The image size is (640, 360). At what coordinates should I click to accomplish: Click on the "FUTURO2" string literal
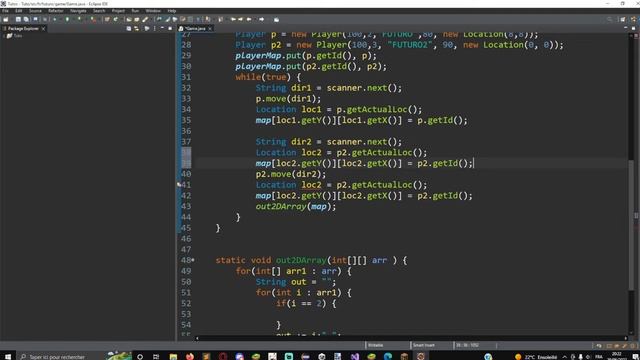point(409,45)
